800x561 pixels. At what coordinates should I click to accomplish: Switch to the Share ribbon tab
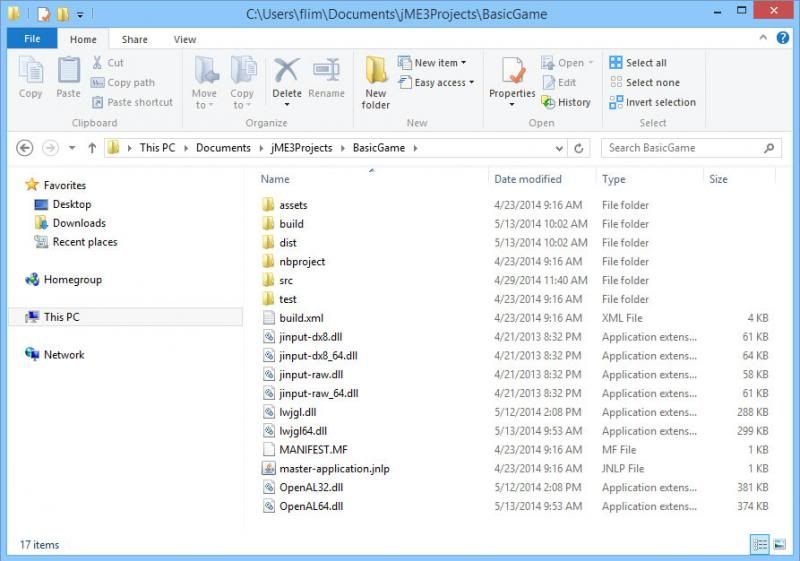(x=135, y=39)
